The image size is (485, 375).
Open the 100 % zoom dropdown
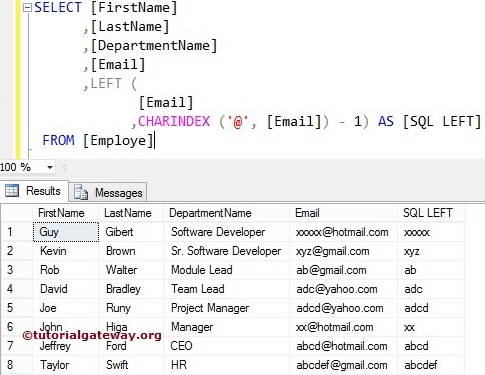[x=50, y=167]
